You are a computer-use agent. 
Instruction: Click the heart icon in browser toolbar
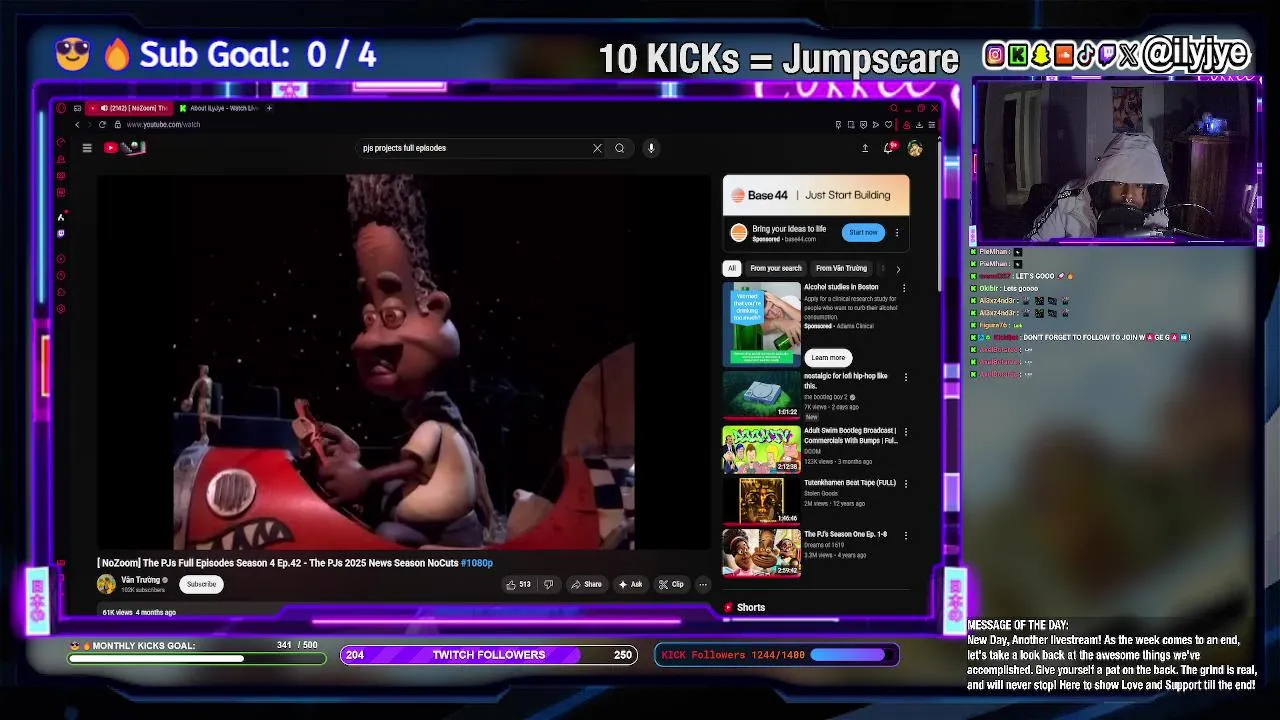coord(888,125)
